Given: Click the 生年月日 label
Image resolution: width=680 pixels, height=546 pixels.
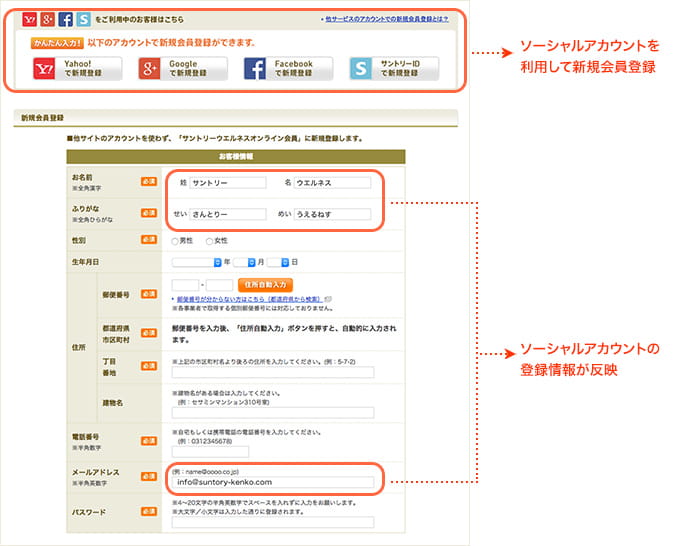Looking at the screenshot, I should (85, 262).
